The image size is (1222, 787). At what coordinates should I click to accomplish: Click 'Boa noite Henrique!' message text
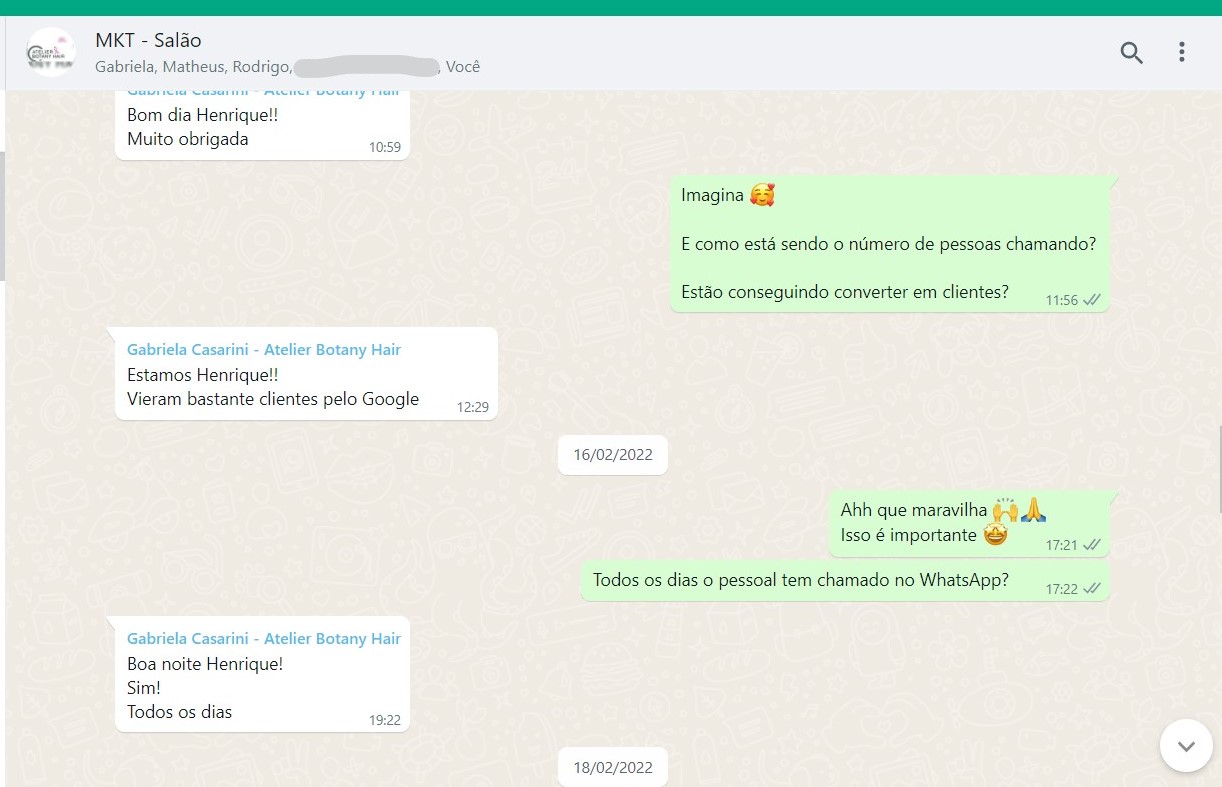(x=205, y=664)
